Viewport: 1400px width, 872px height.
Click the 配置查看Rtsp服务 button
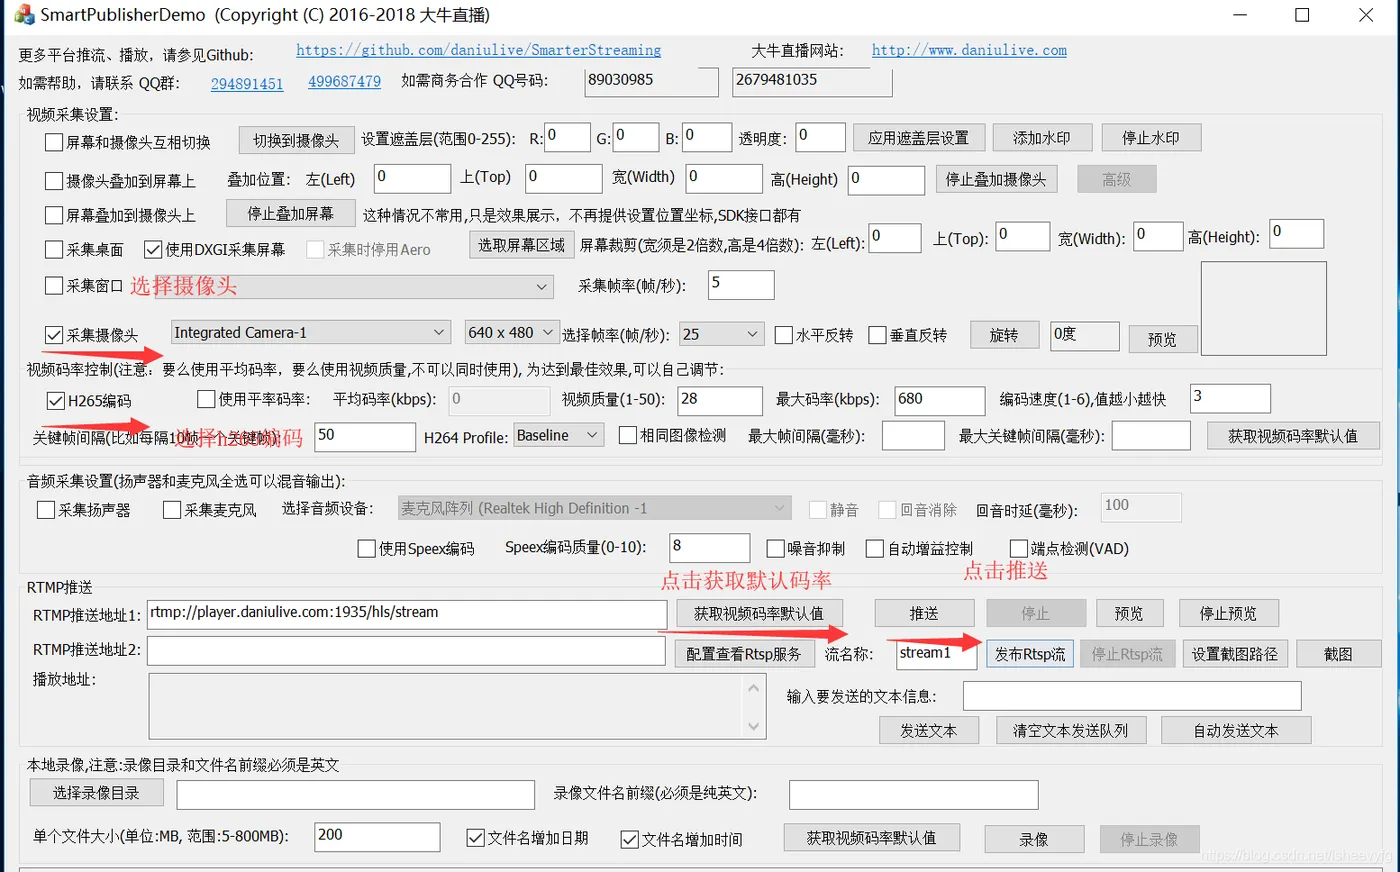744,654
